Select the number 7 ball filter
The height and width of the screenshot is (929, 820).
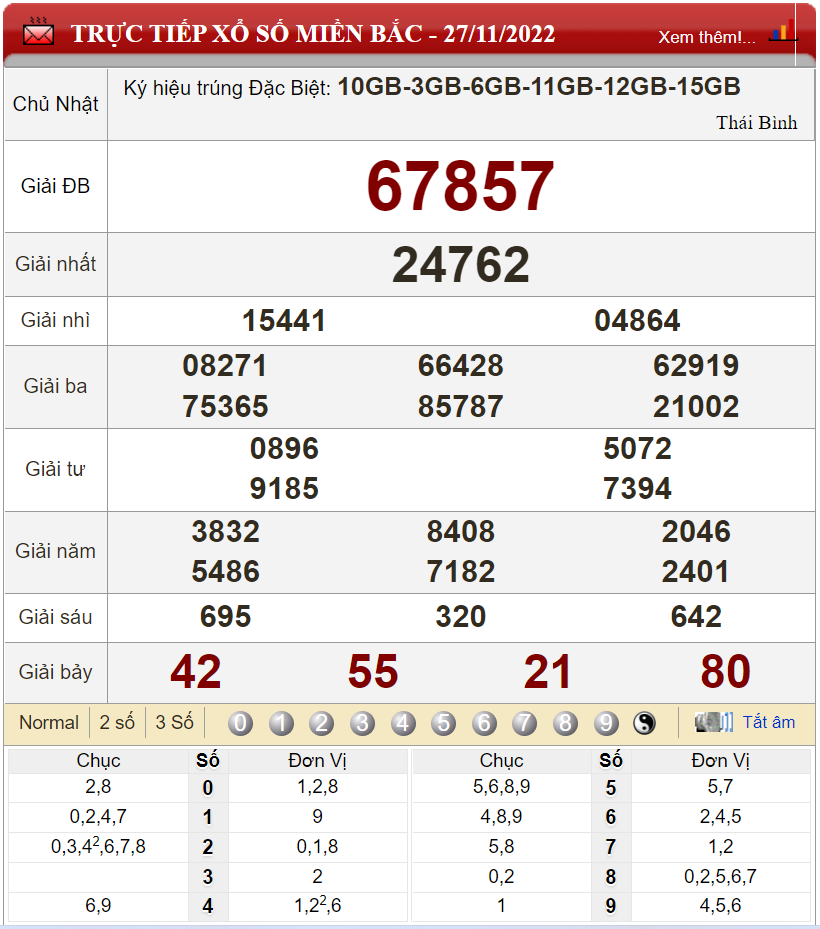point(524,723)
